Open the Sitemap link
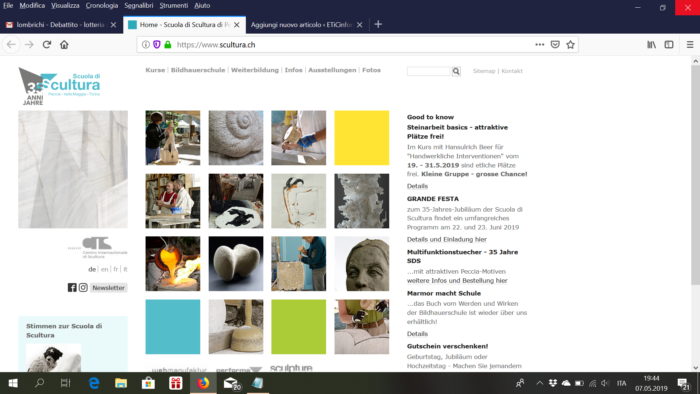 coord(484,71)
